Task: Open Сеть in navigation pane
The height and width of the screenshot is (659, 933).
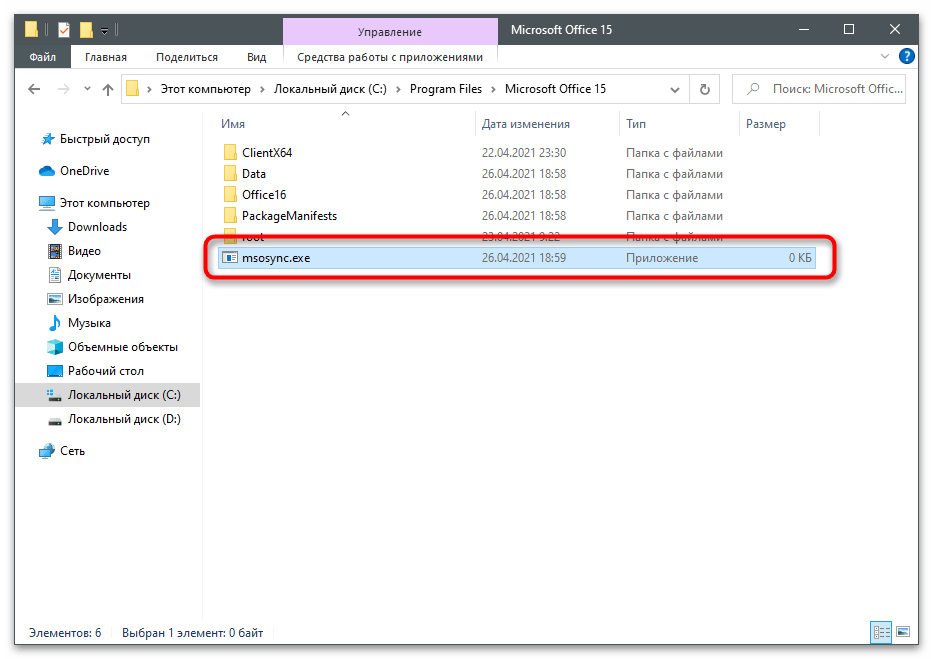Action: click(72, 451)
